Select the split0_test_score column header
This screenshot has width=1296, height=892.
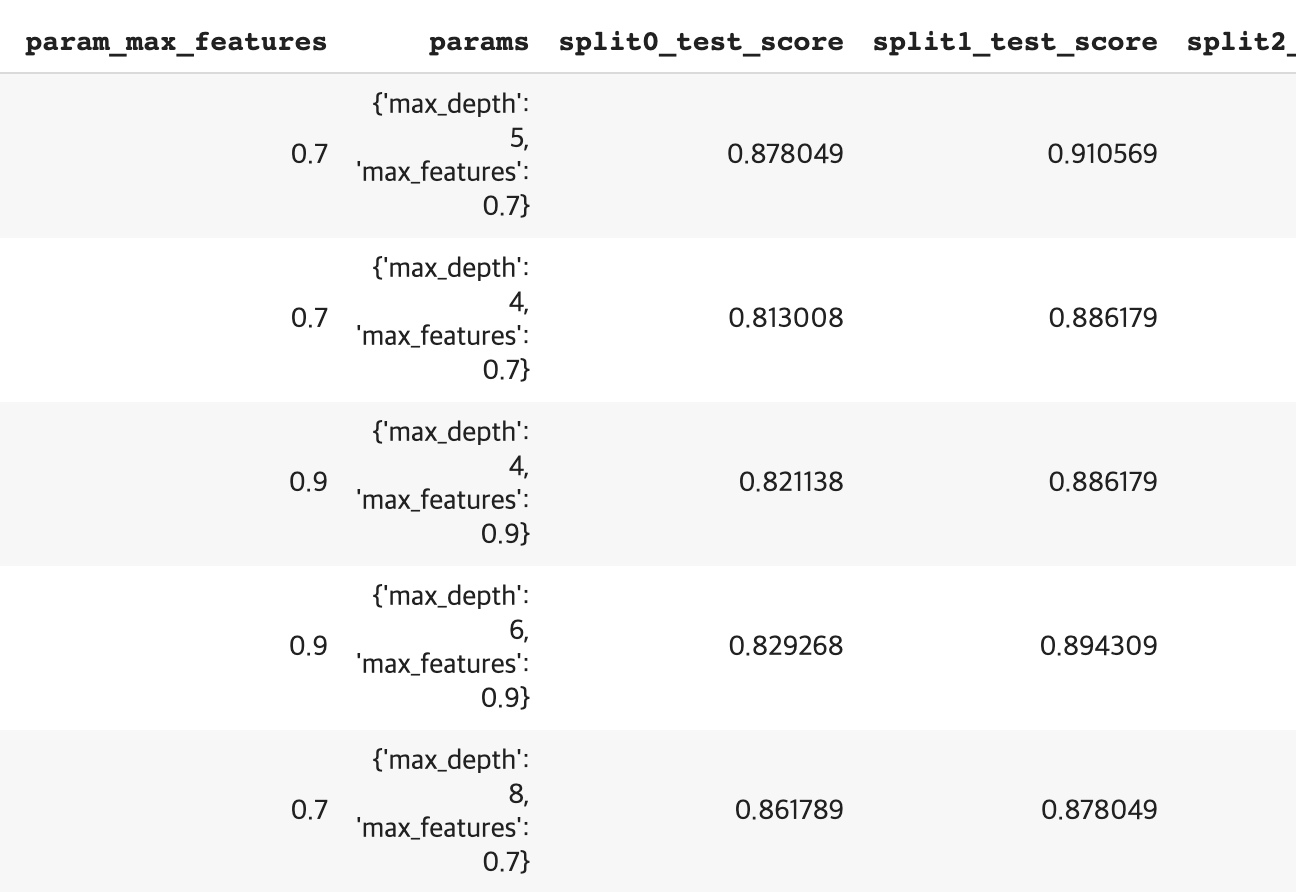[x=700, y=42]
